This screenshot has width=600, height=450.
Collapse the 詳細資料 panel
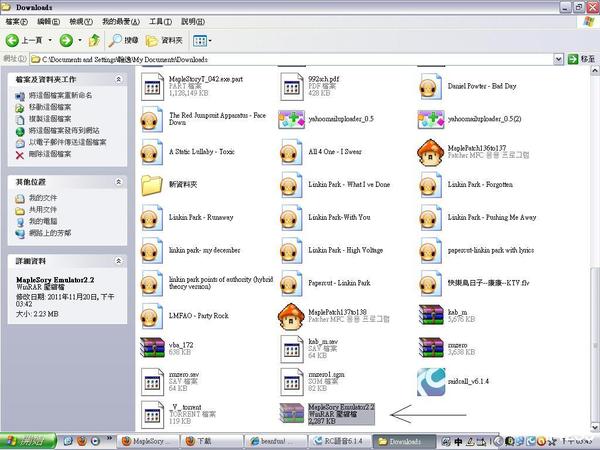pyautogui.click(x=117, y=259)
